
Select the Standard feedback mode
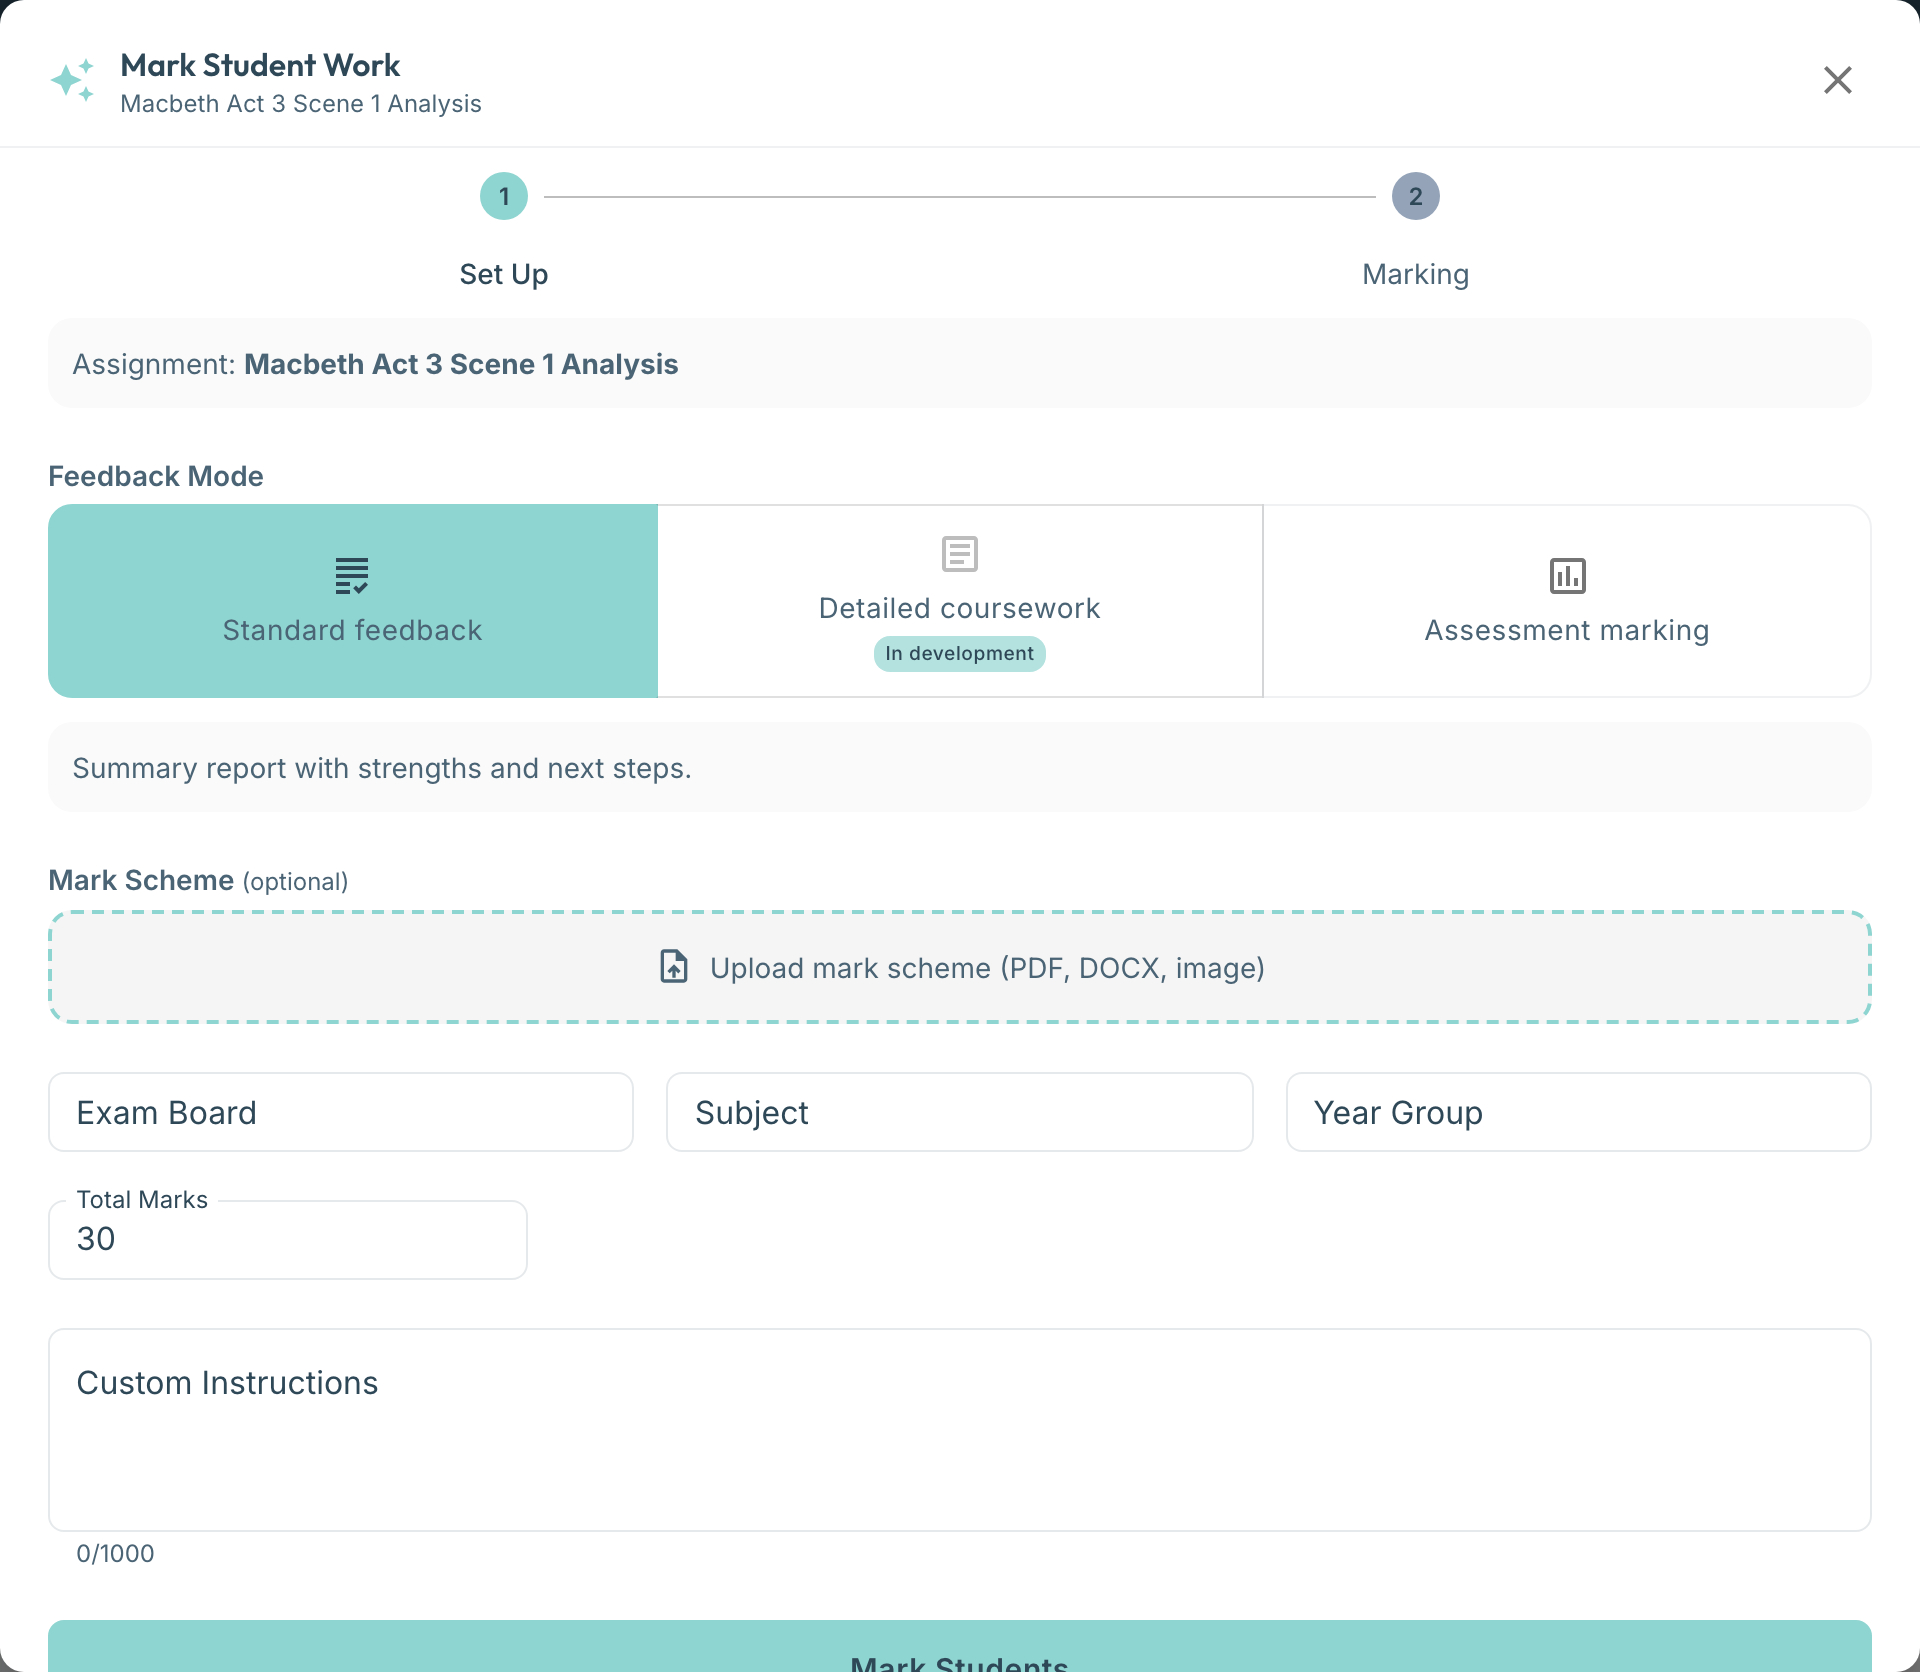[x=353, y=601]
